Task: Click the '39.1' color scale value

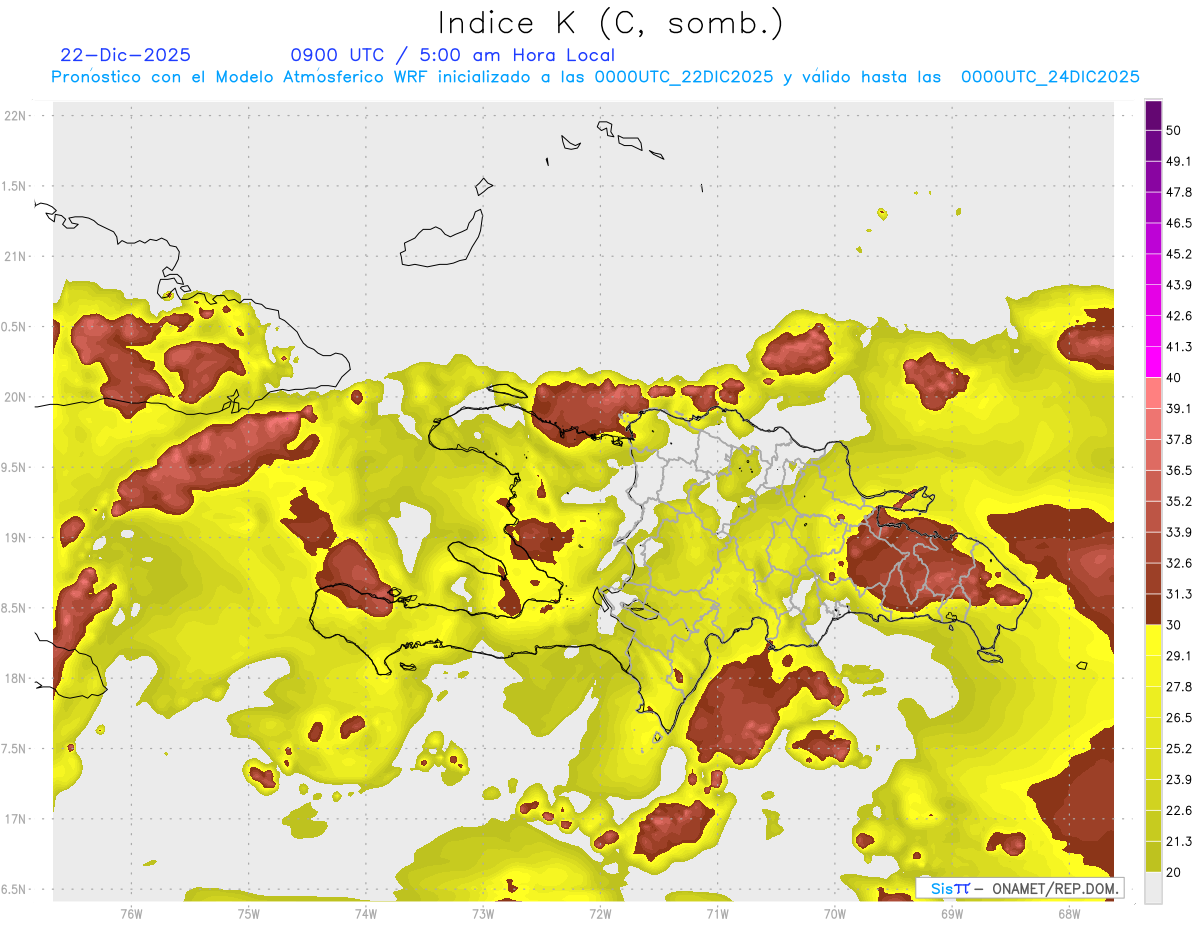Action: pyautogui.click(x=1179, y=409)
